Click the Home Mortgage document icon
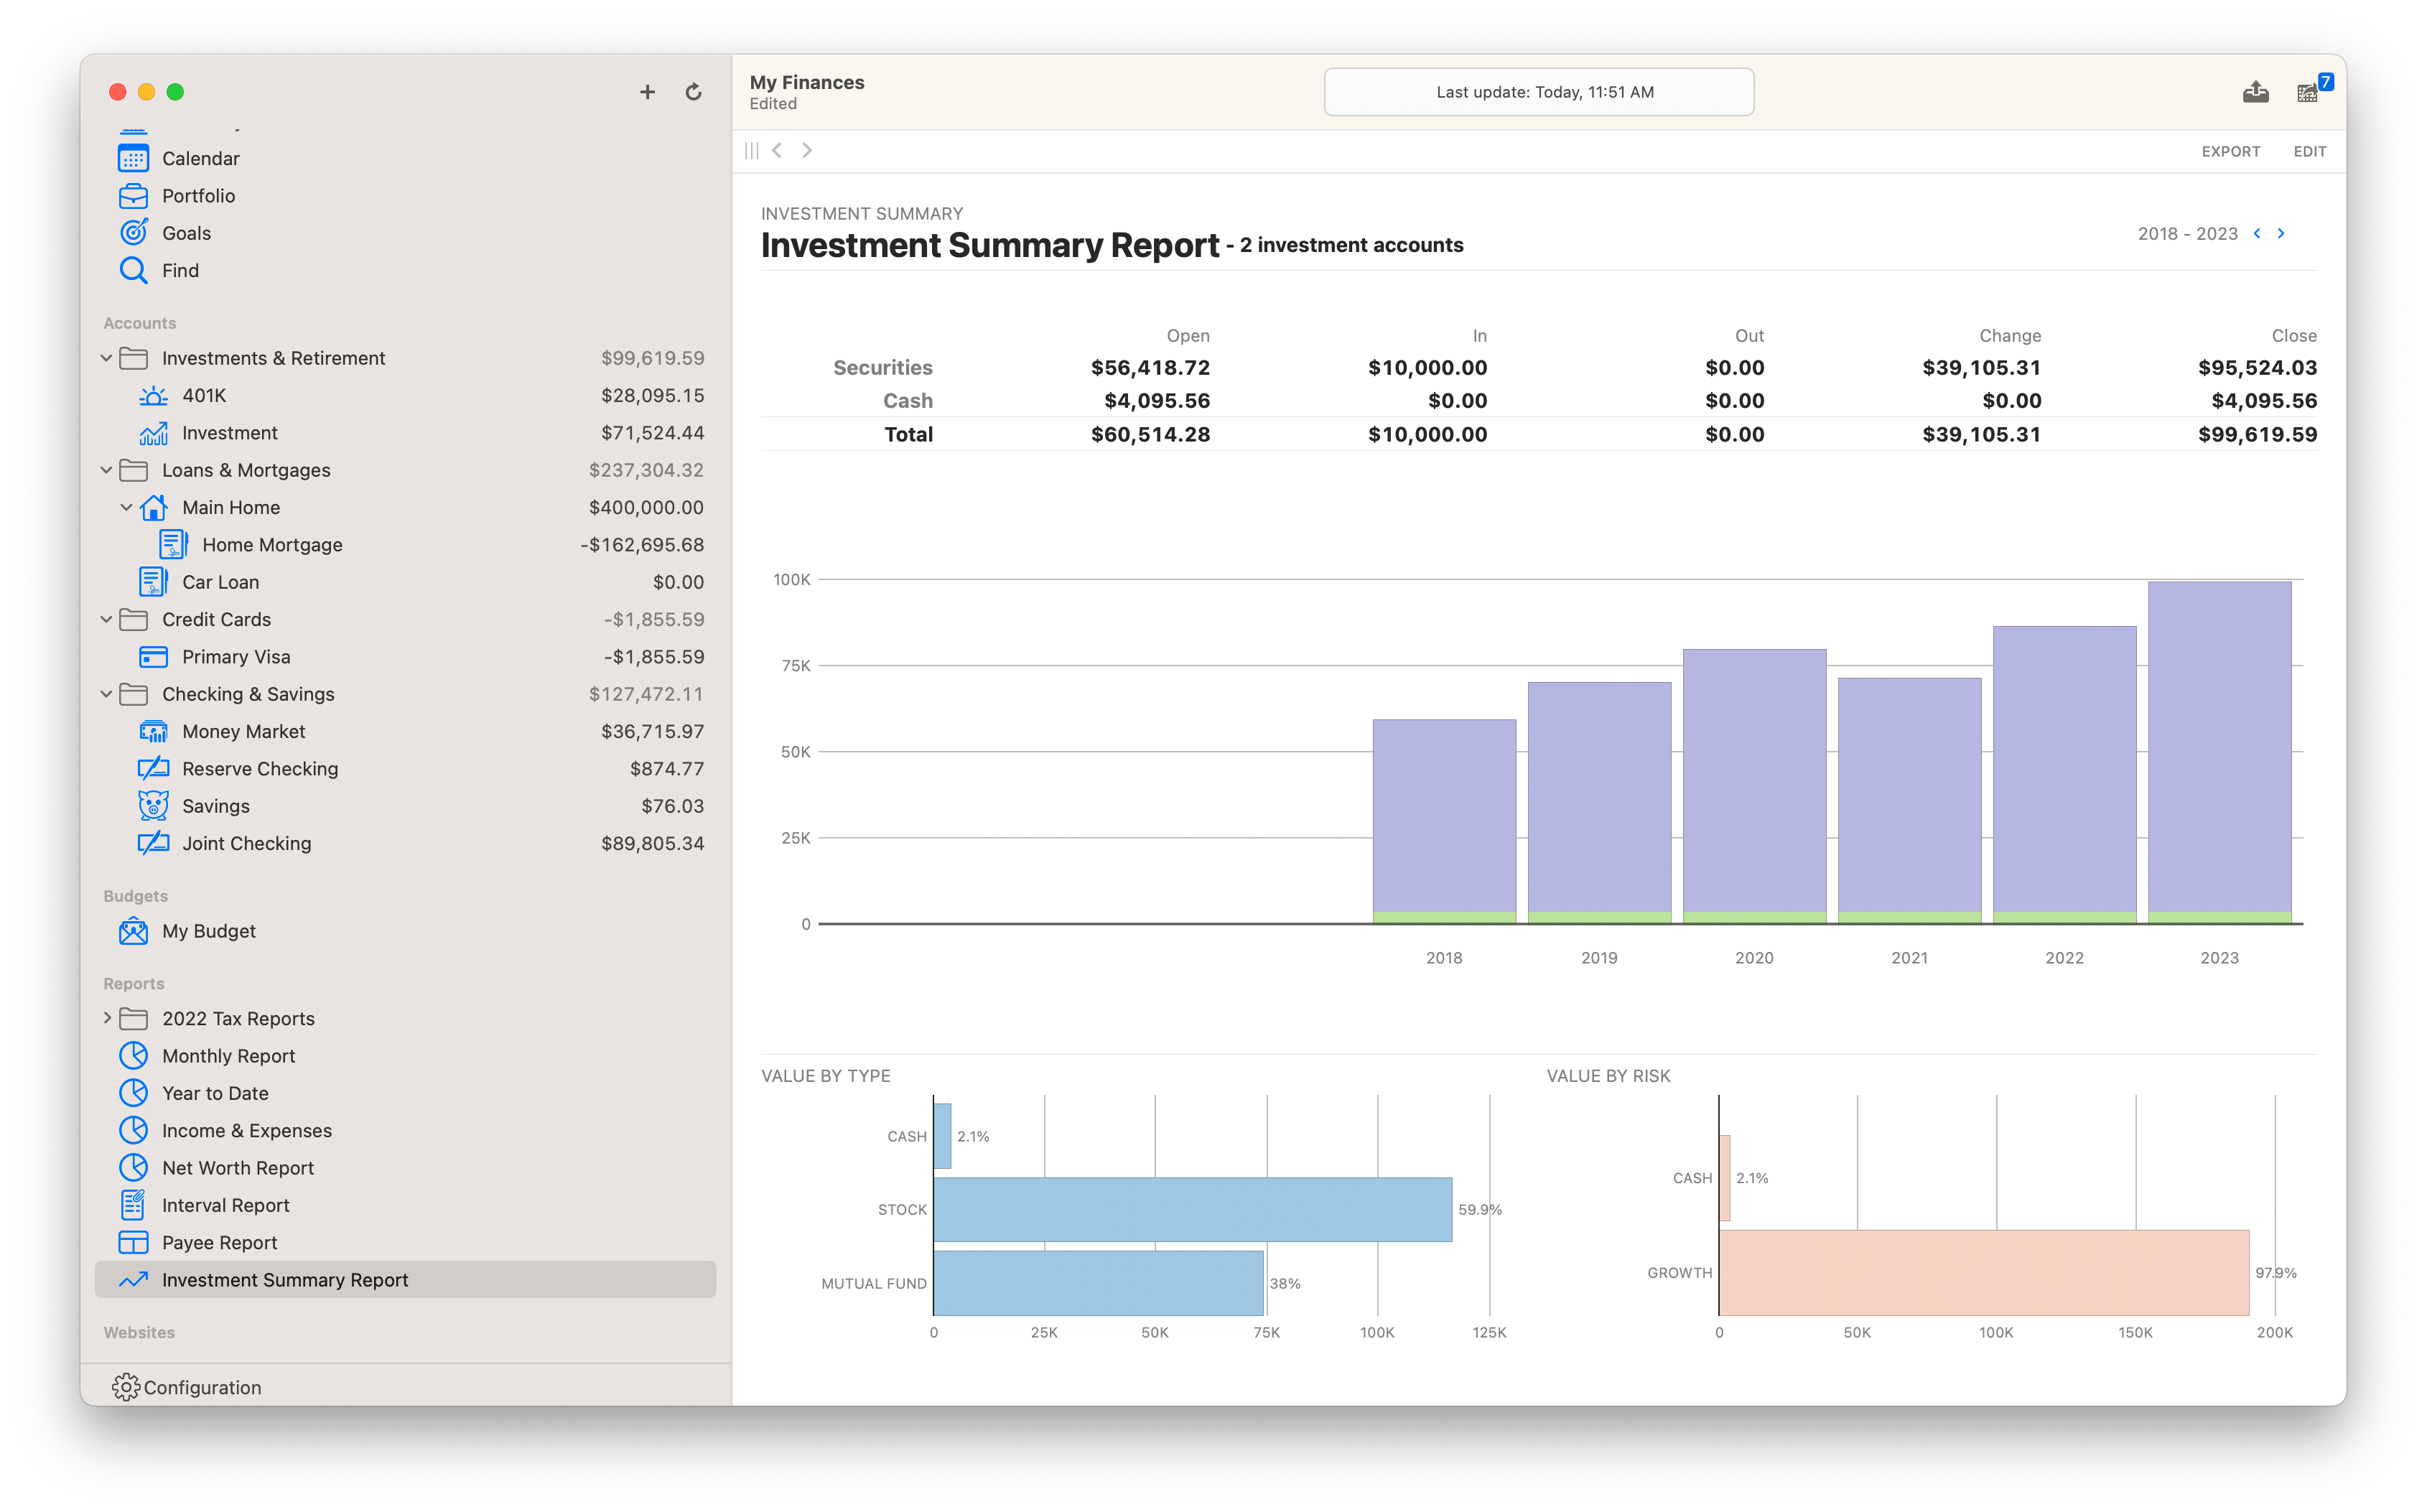 173,545
